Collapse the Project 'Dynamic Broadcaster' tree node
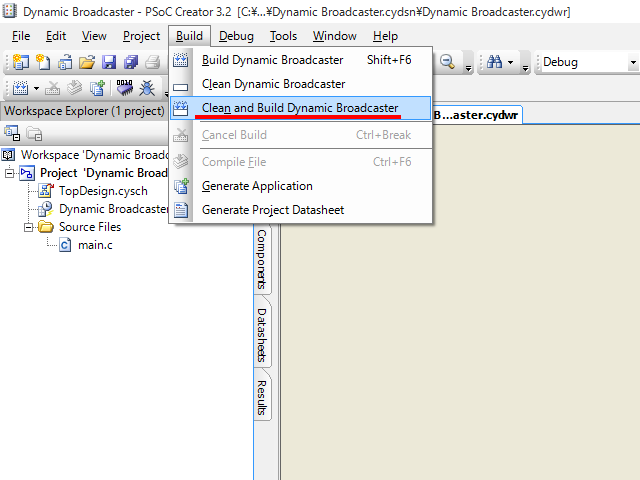Viewport: 640px width, 480px height. tap(9, 173)
